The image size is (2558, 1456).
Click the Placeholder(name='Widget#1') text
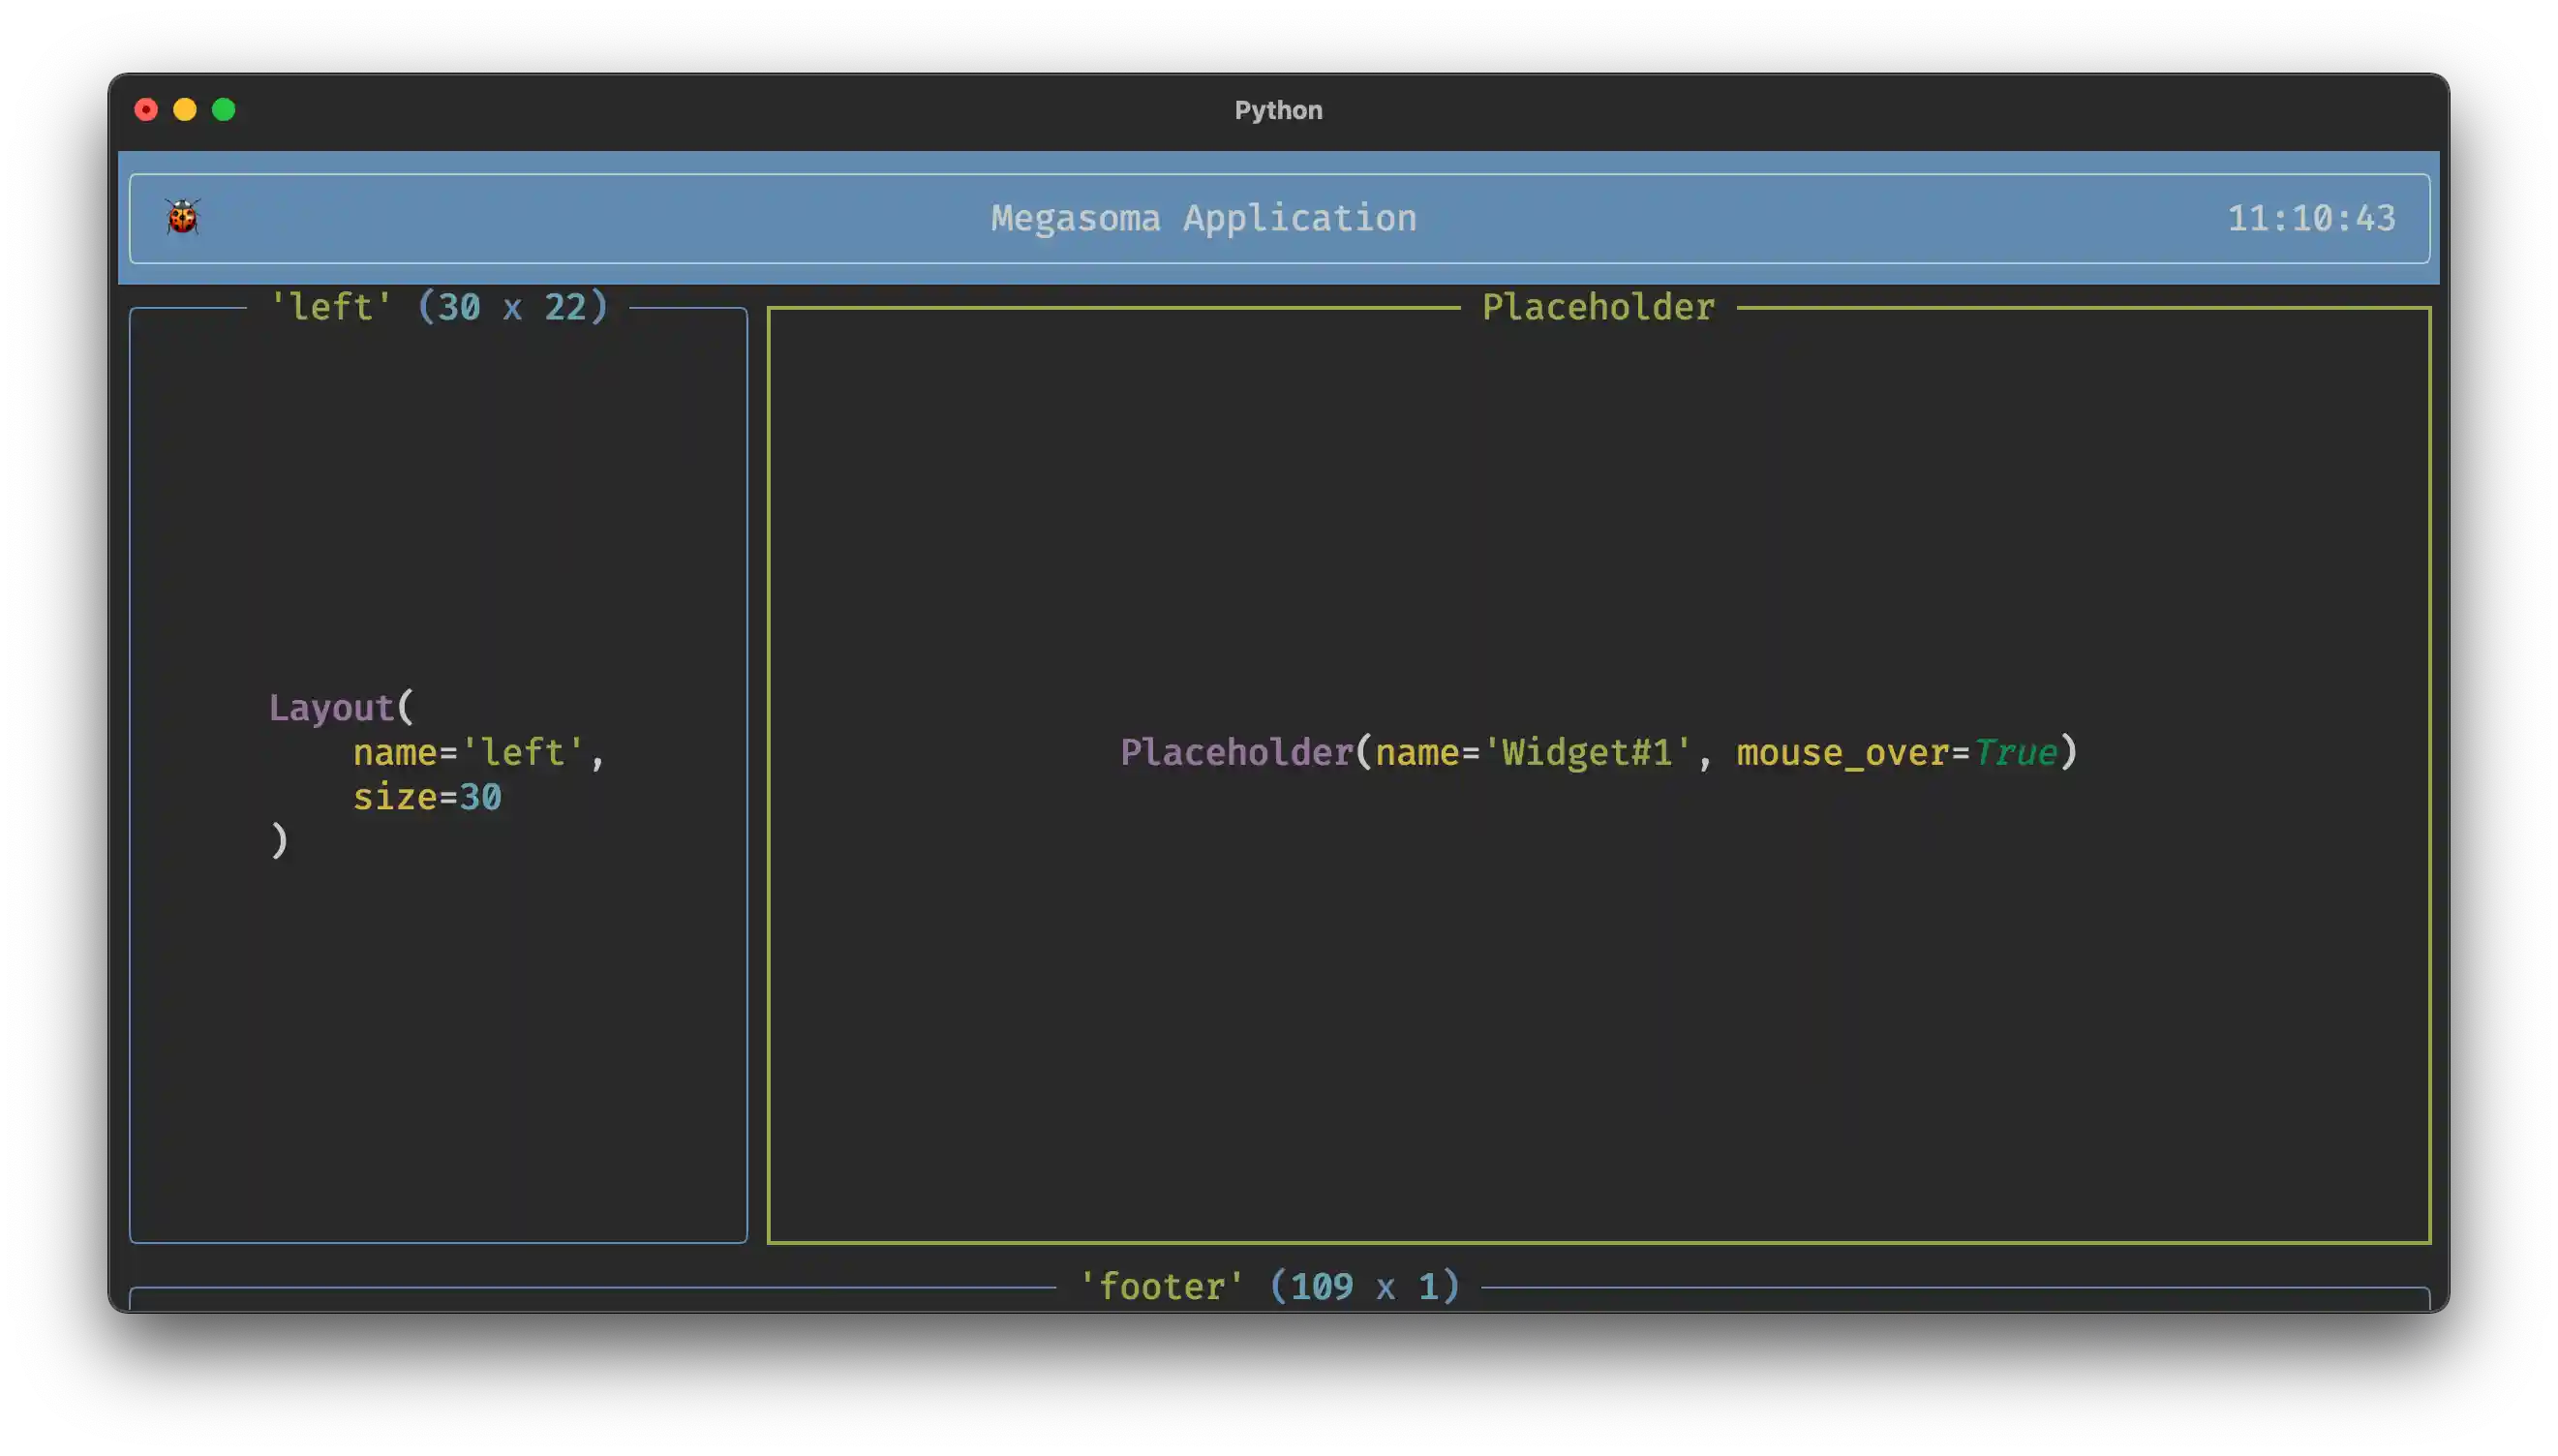coord(1407,752)
